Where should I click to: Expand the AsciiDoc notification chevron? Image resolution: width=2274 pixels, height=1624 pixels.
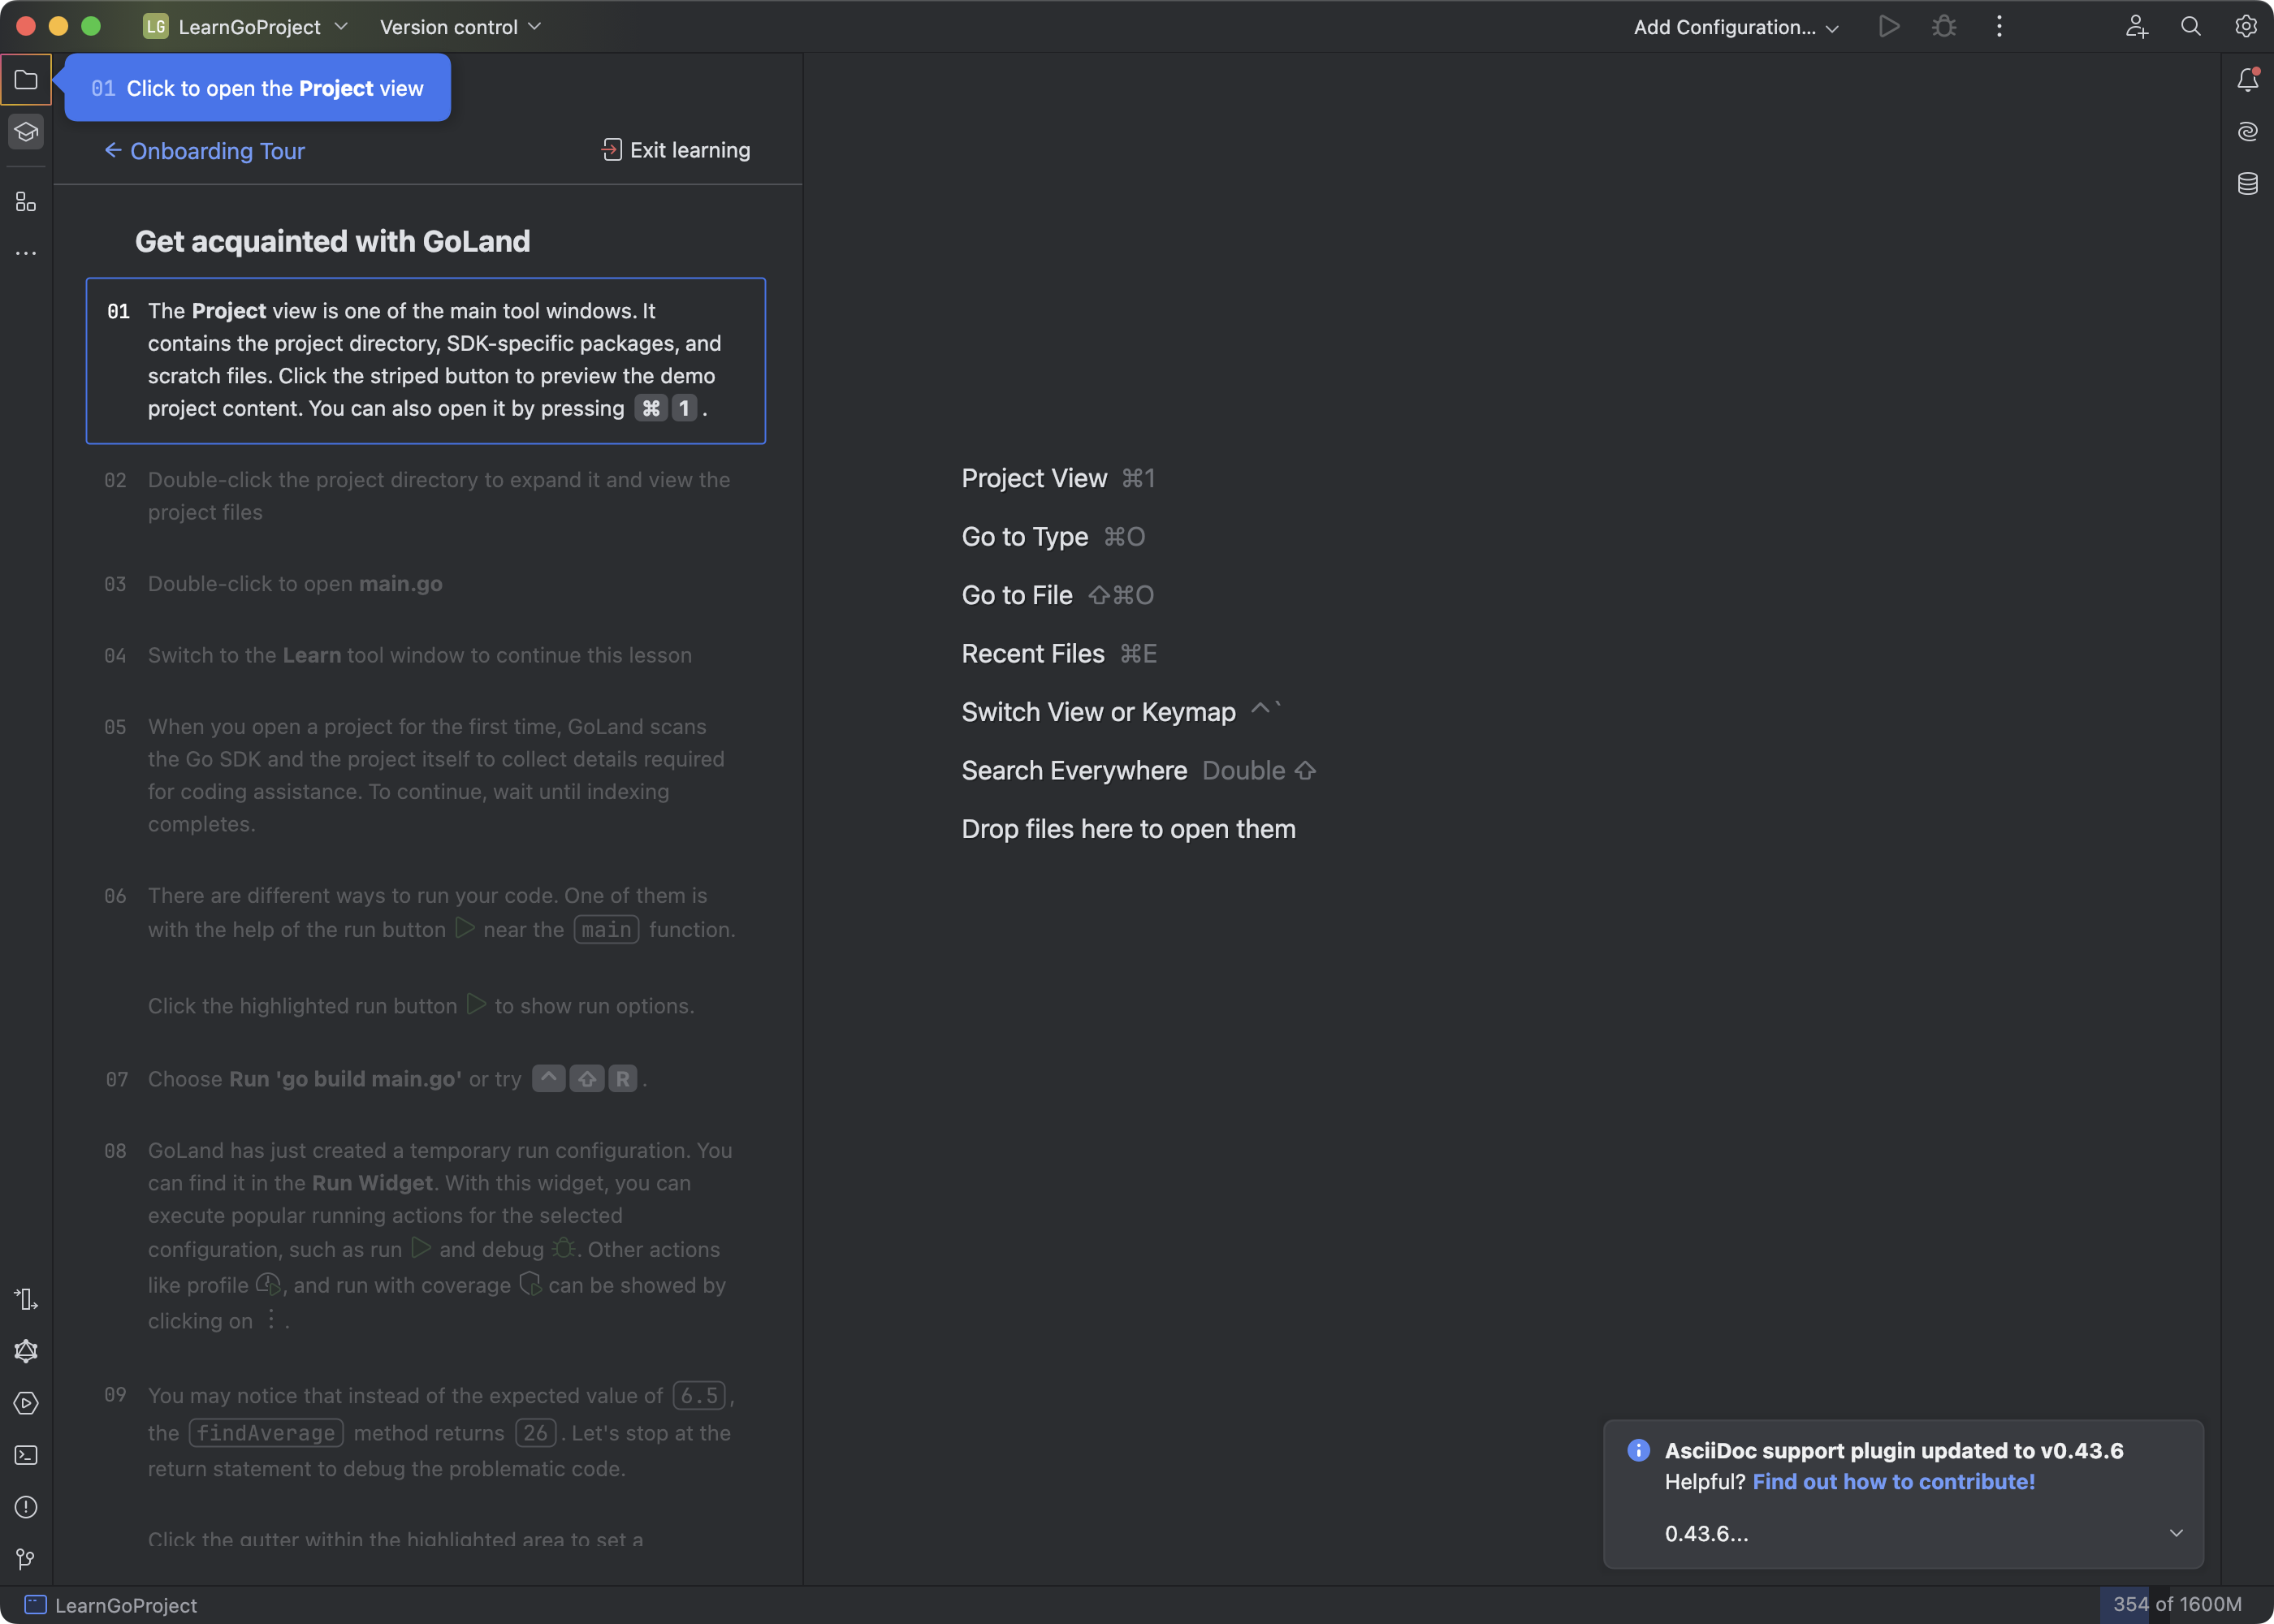click(2176, 1533)
